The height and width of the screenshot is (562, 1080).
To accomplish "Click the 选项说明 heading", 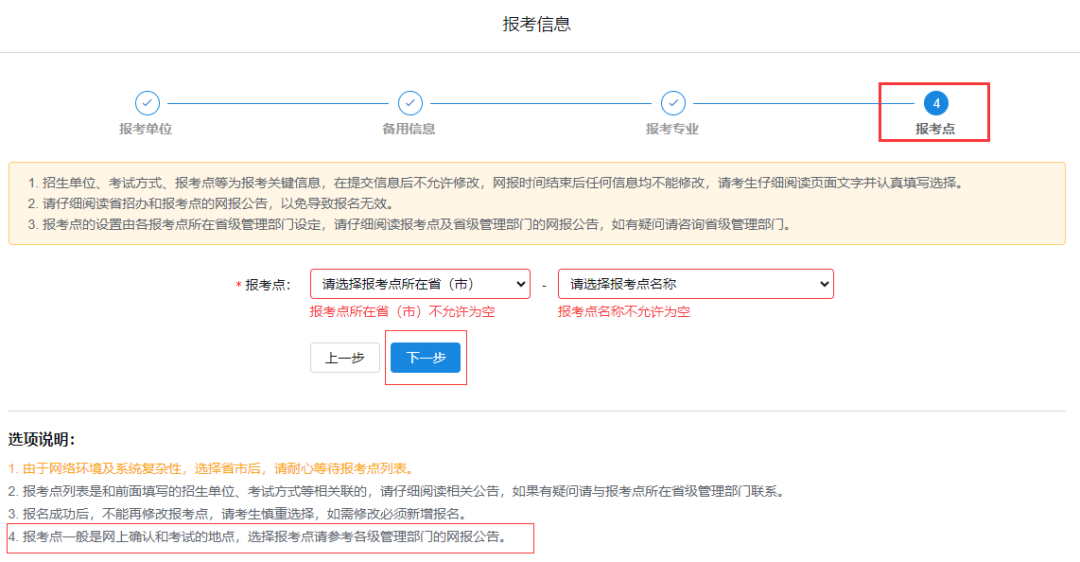I will (42, 439).
